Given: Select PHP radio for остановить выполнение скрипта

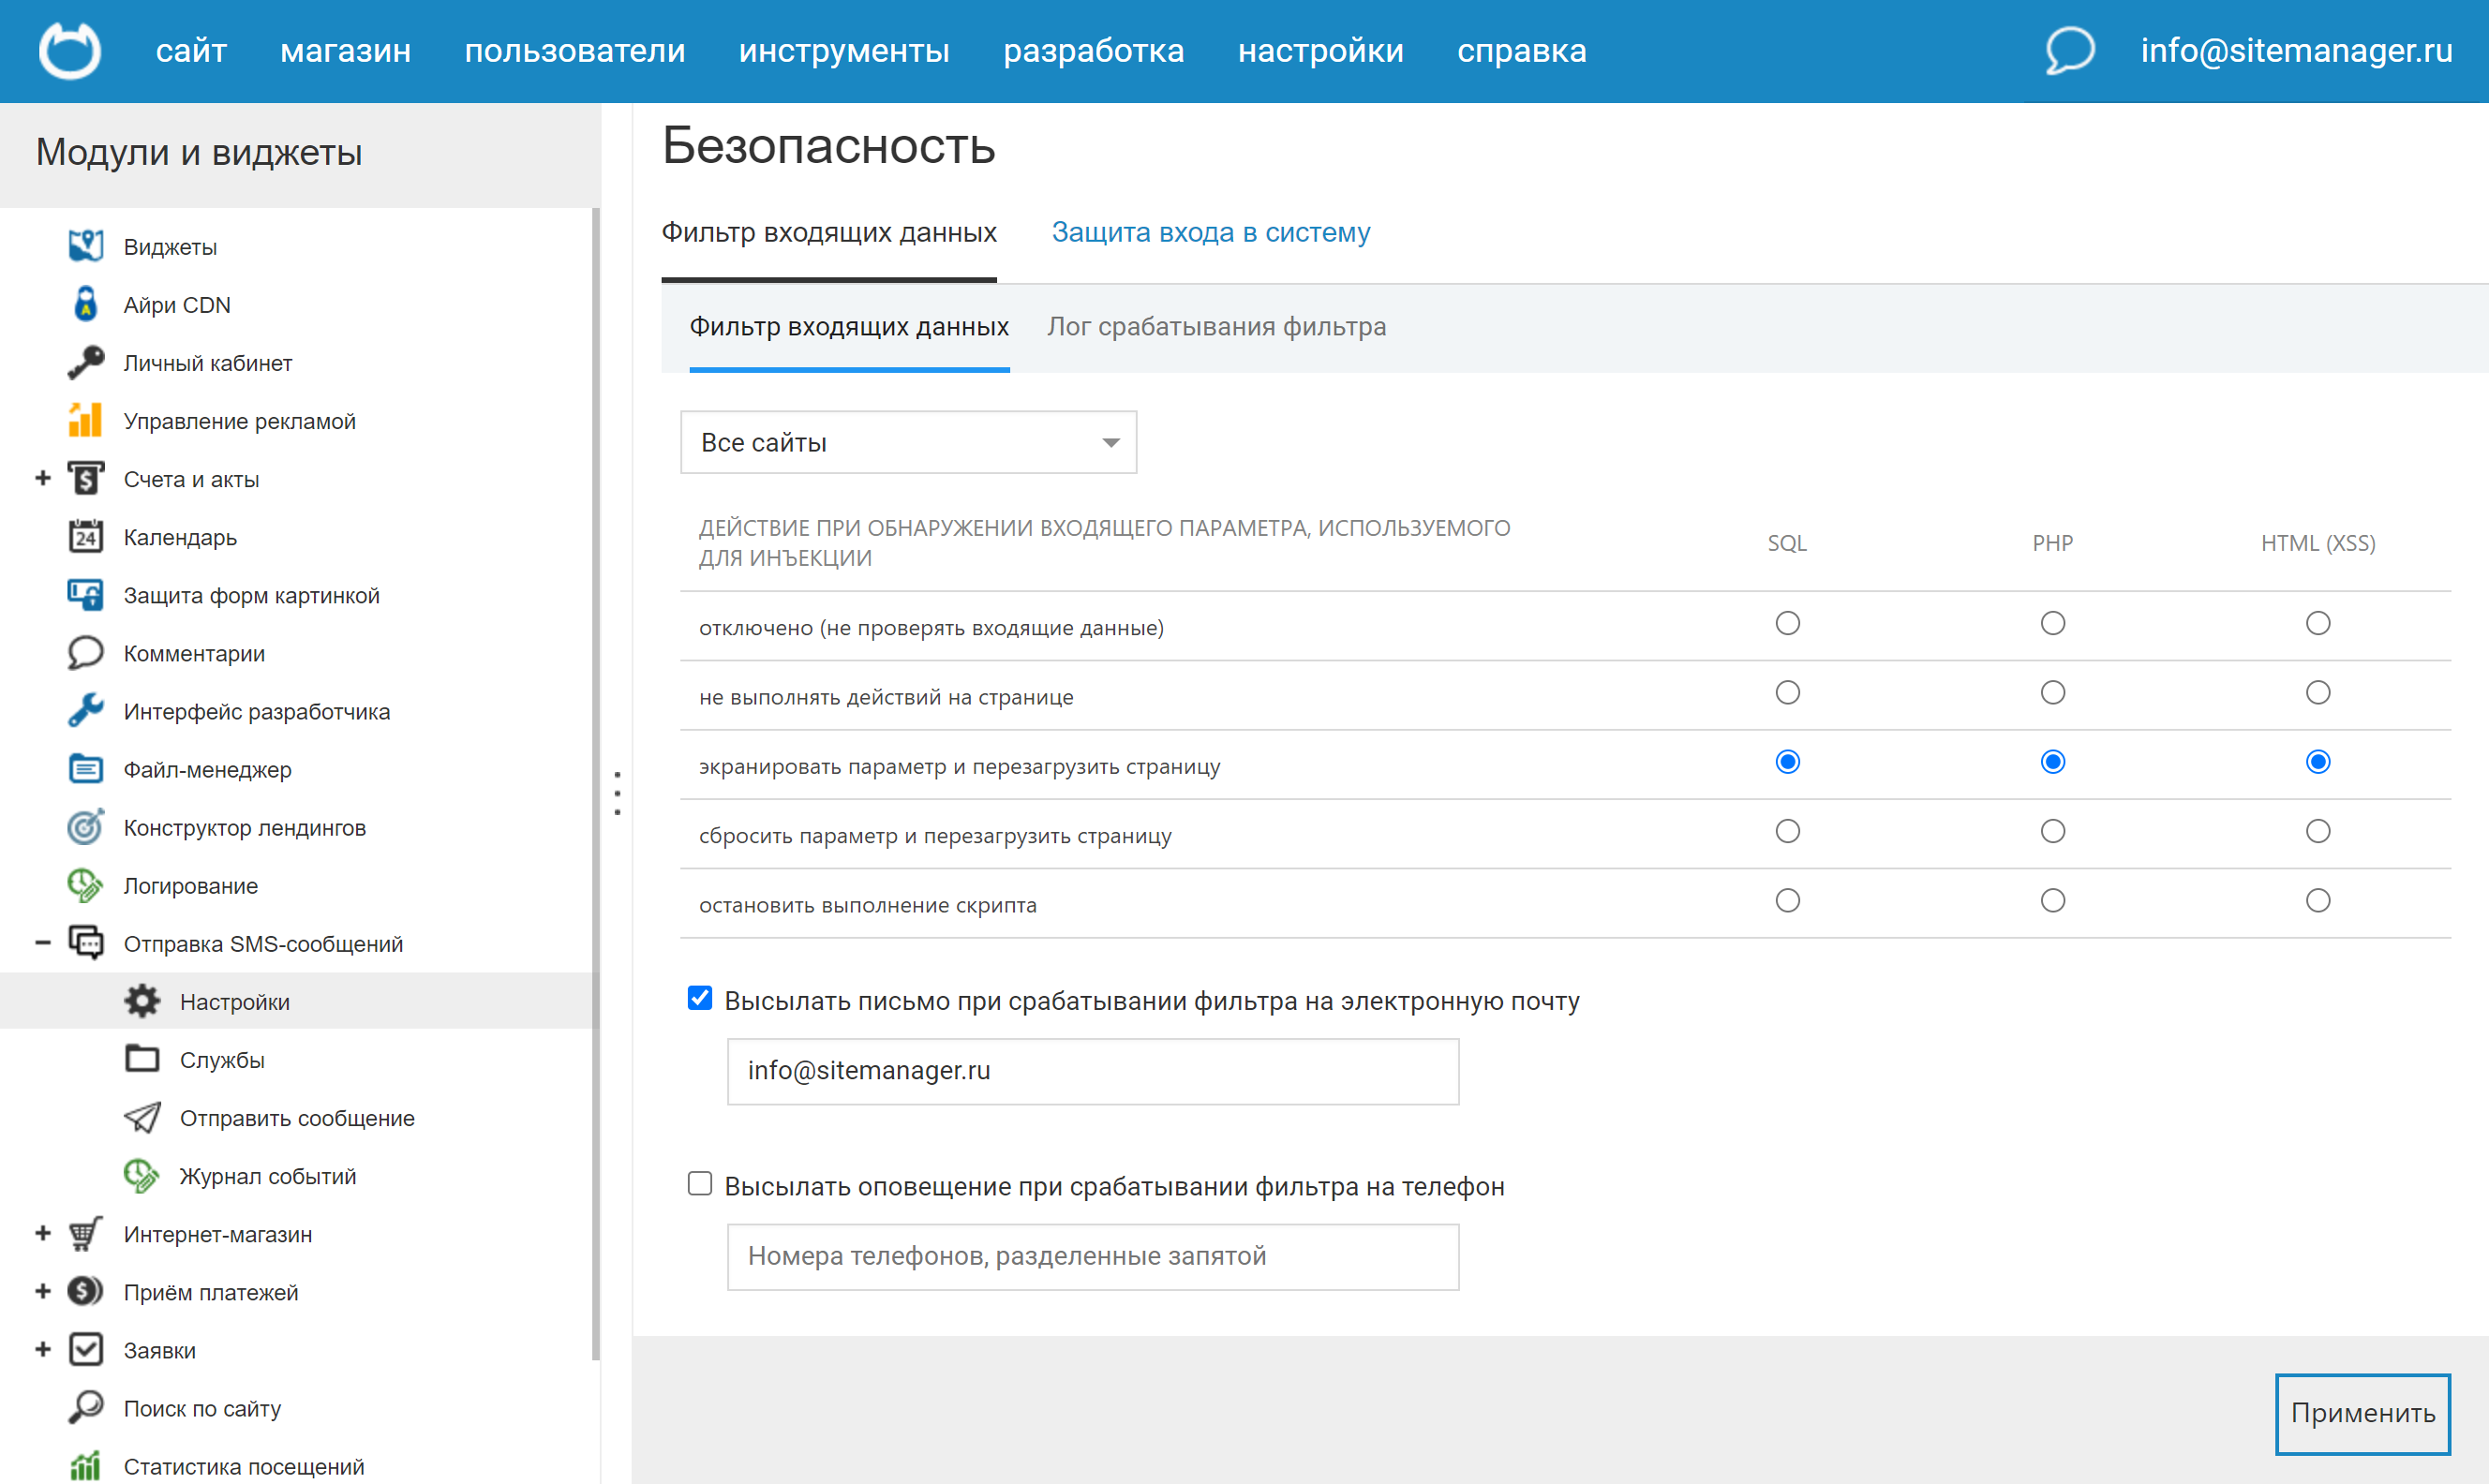Looking at the screenshot, I should coord(2052,901).
